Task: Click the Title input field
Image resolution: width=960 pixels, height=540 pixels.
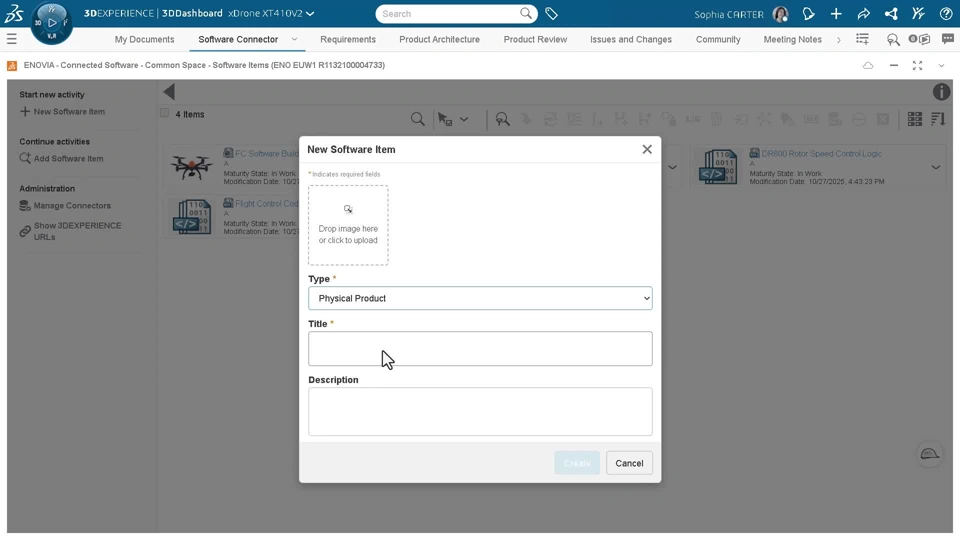Action: click(480, 348)
